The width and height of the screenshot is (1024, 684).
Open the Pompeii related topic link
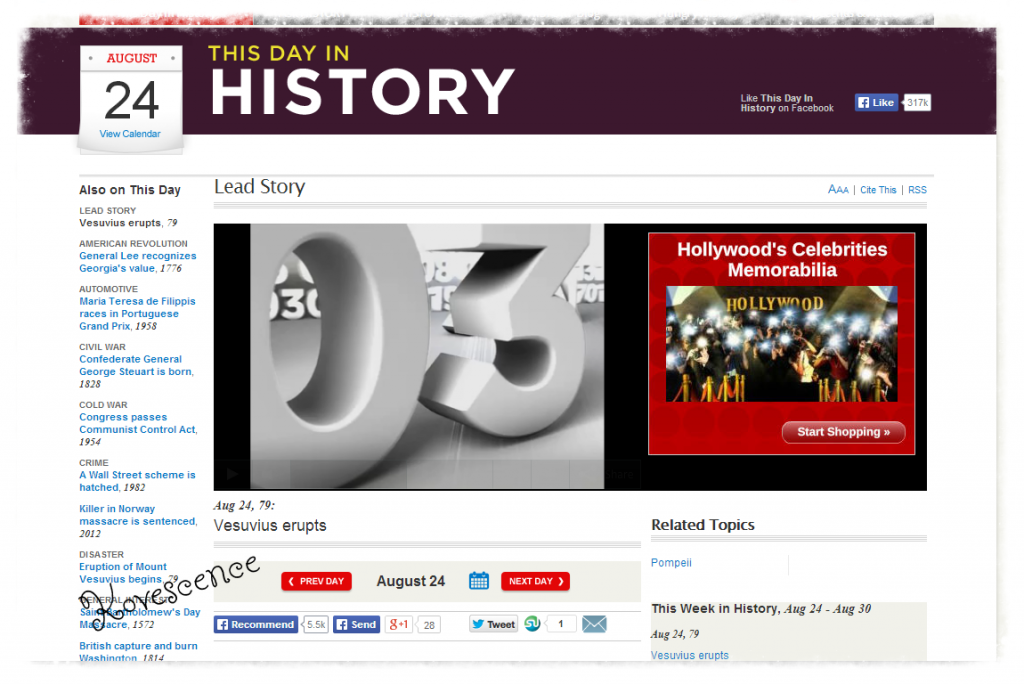tap(671, 562)
